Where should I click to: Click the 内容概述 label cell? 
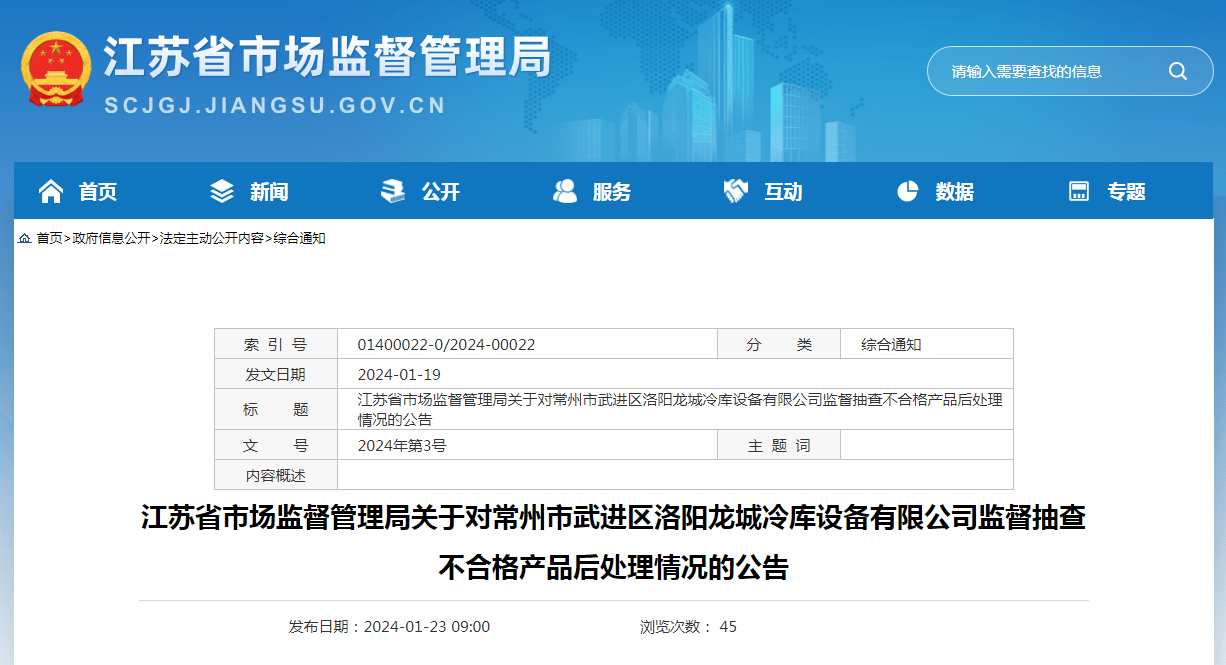pos(276,475)
